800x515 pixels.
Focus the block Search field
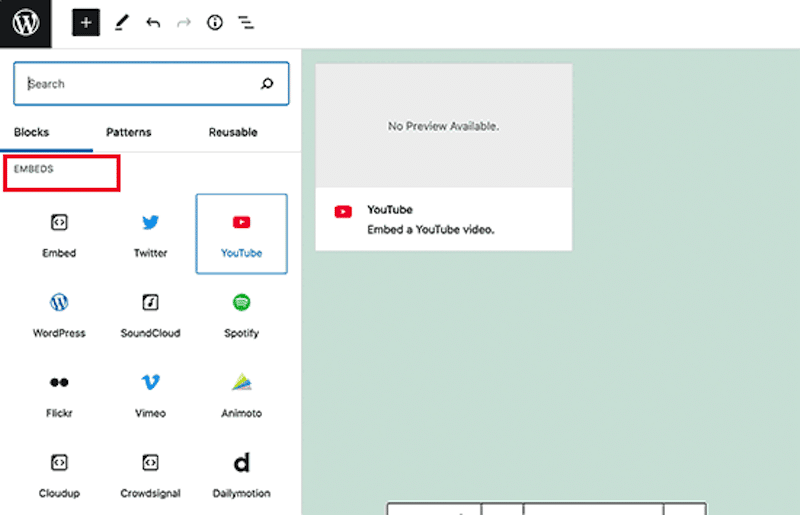click(151, 84)
